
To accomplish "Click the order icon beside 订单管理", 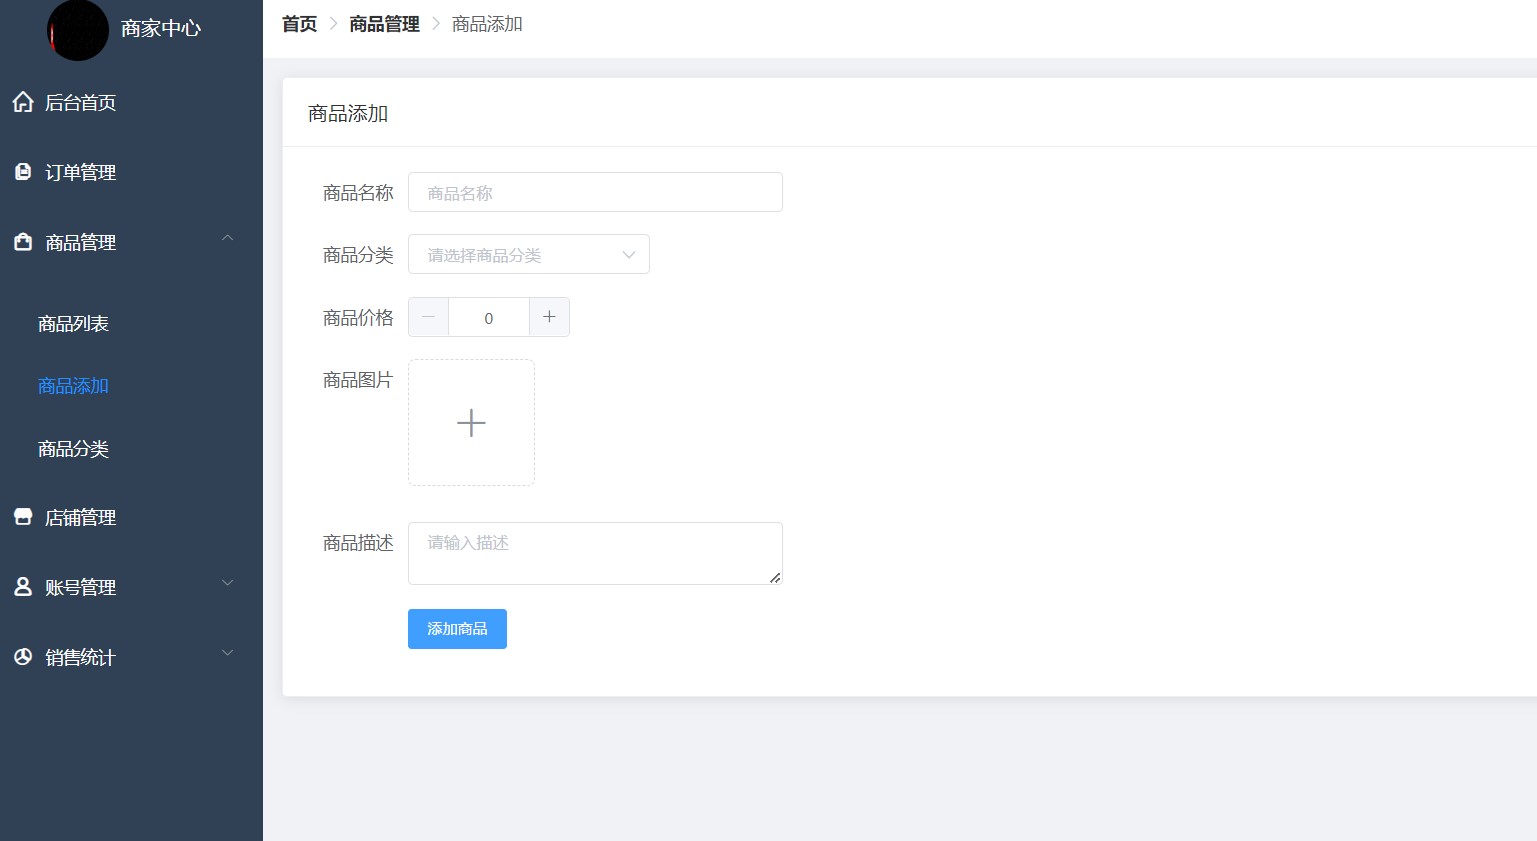I will click(23, 172).
